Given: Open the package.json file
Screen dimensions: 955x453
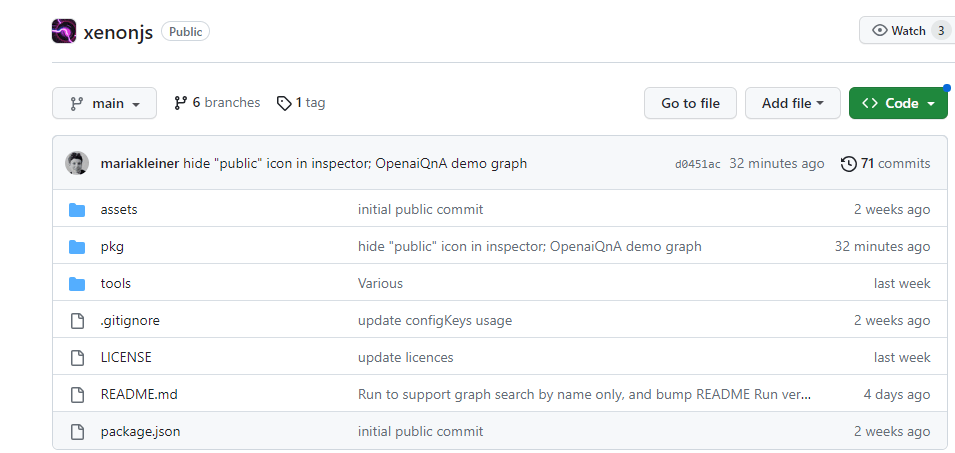Looking at the screenshot, I should tap(140, 432).
